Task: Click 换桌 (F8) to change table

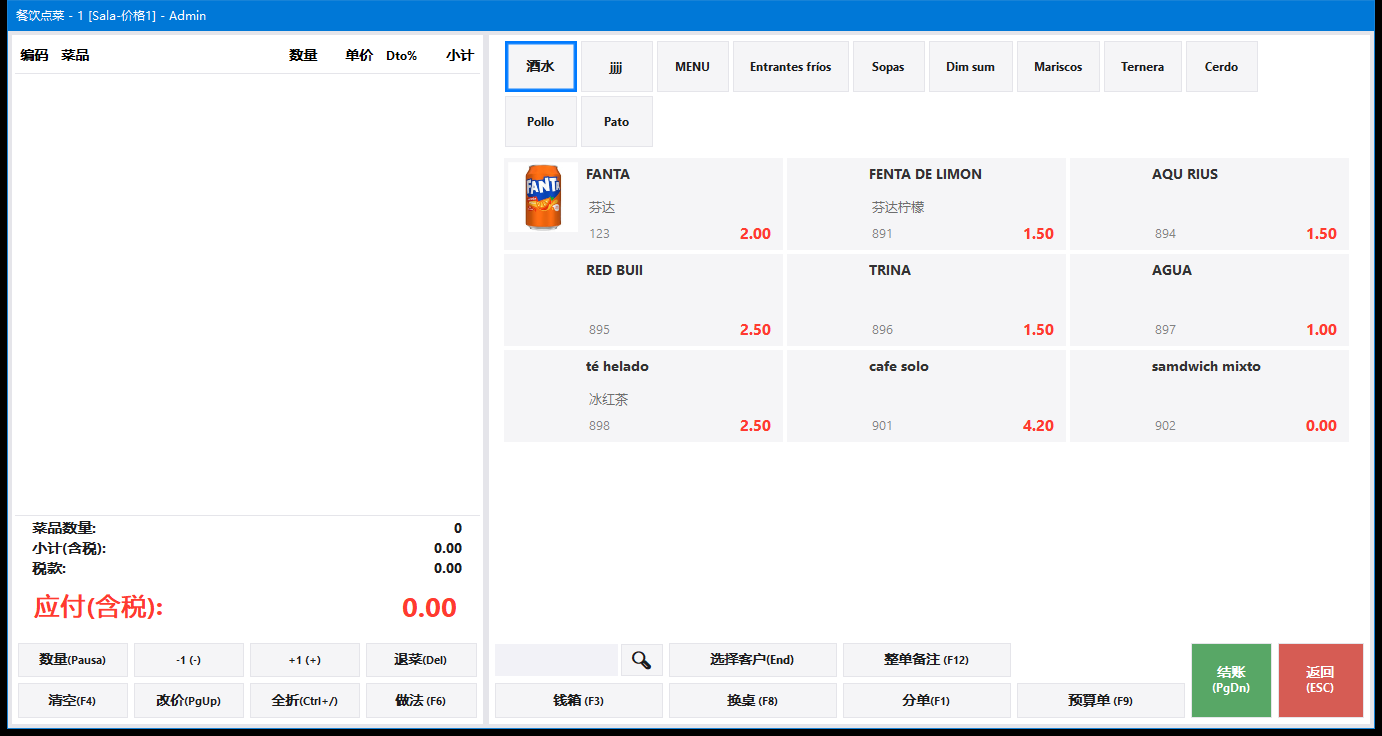Action: 752,701
